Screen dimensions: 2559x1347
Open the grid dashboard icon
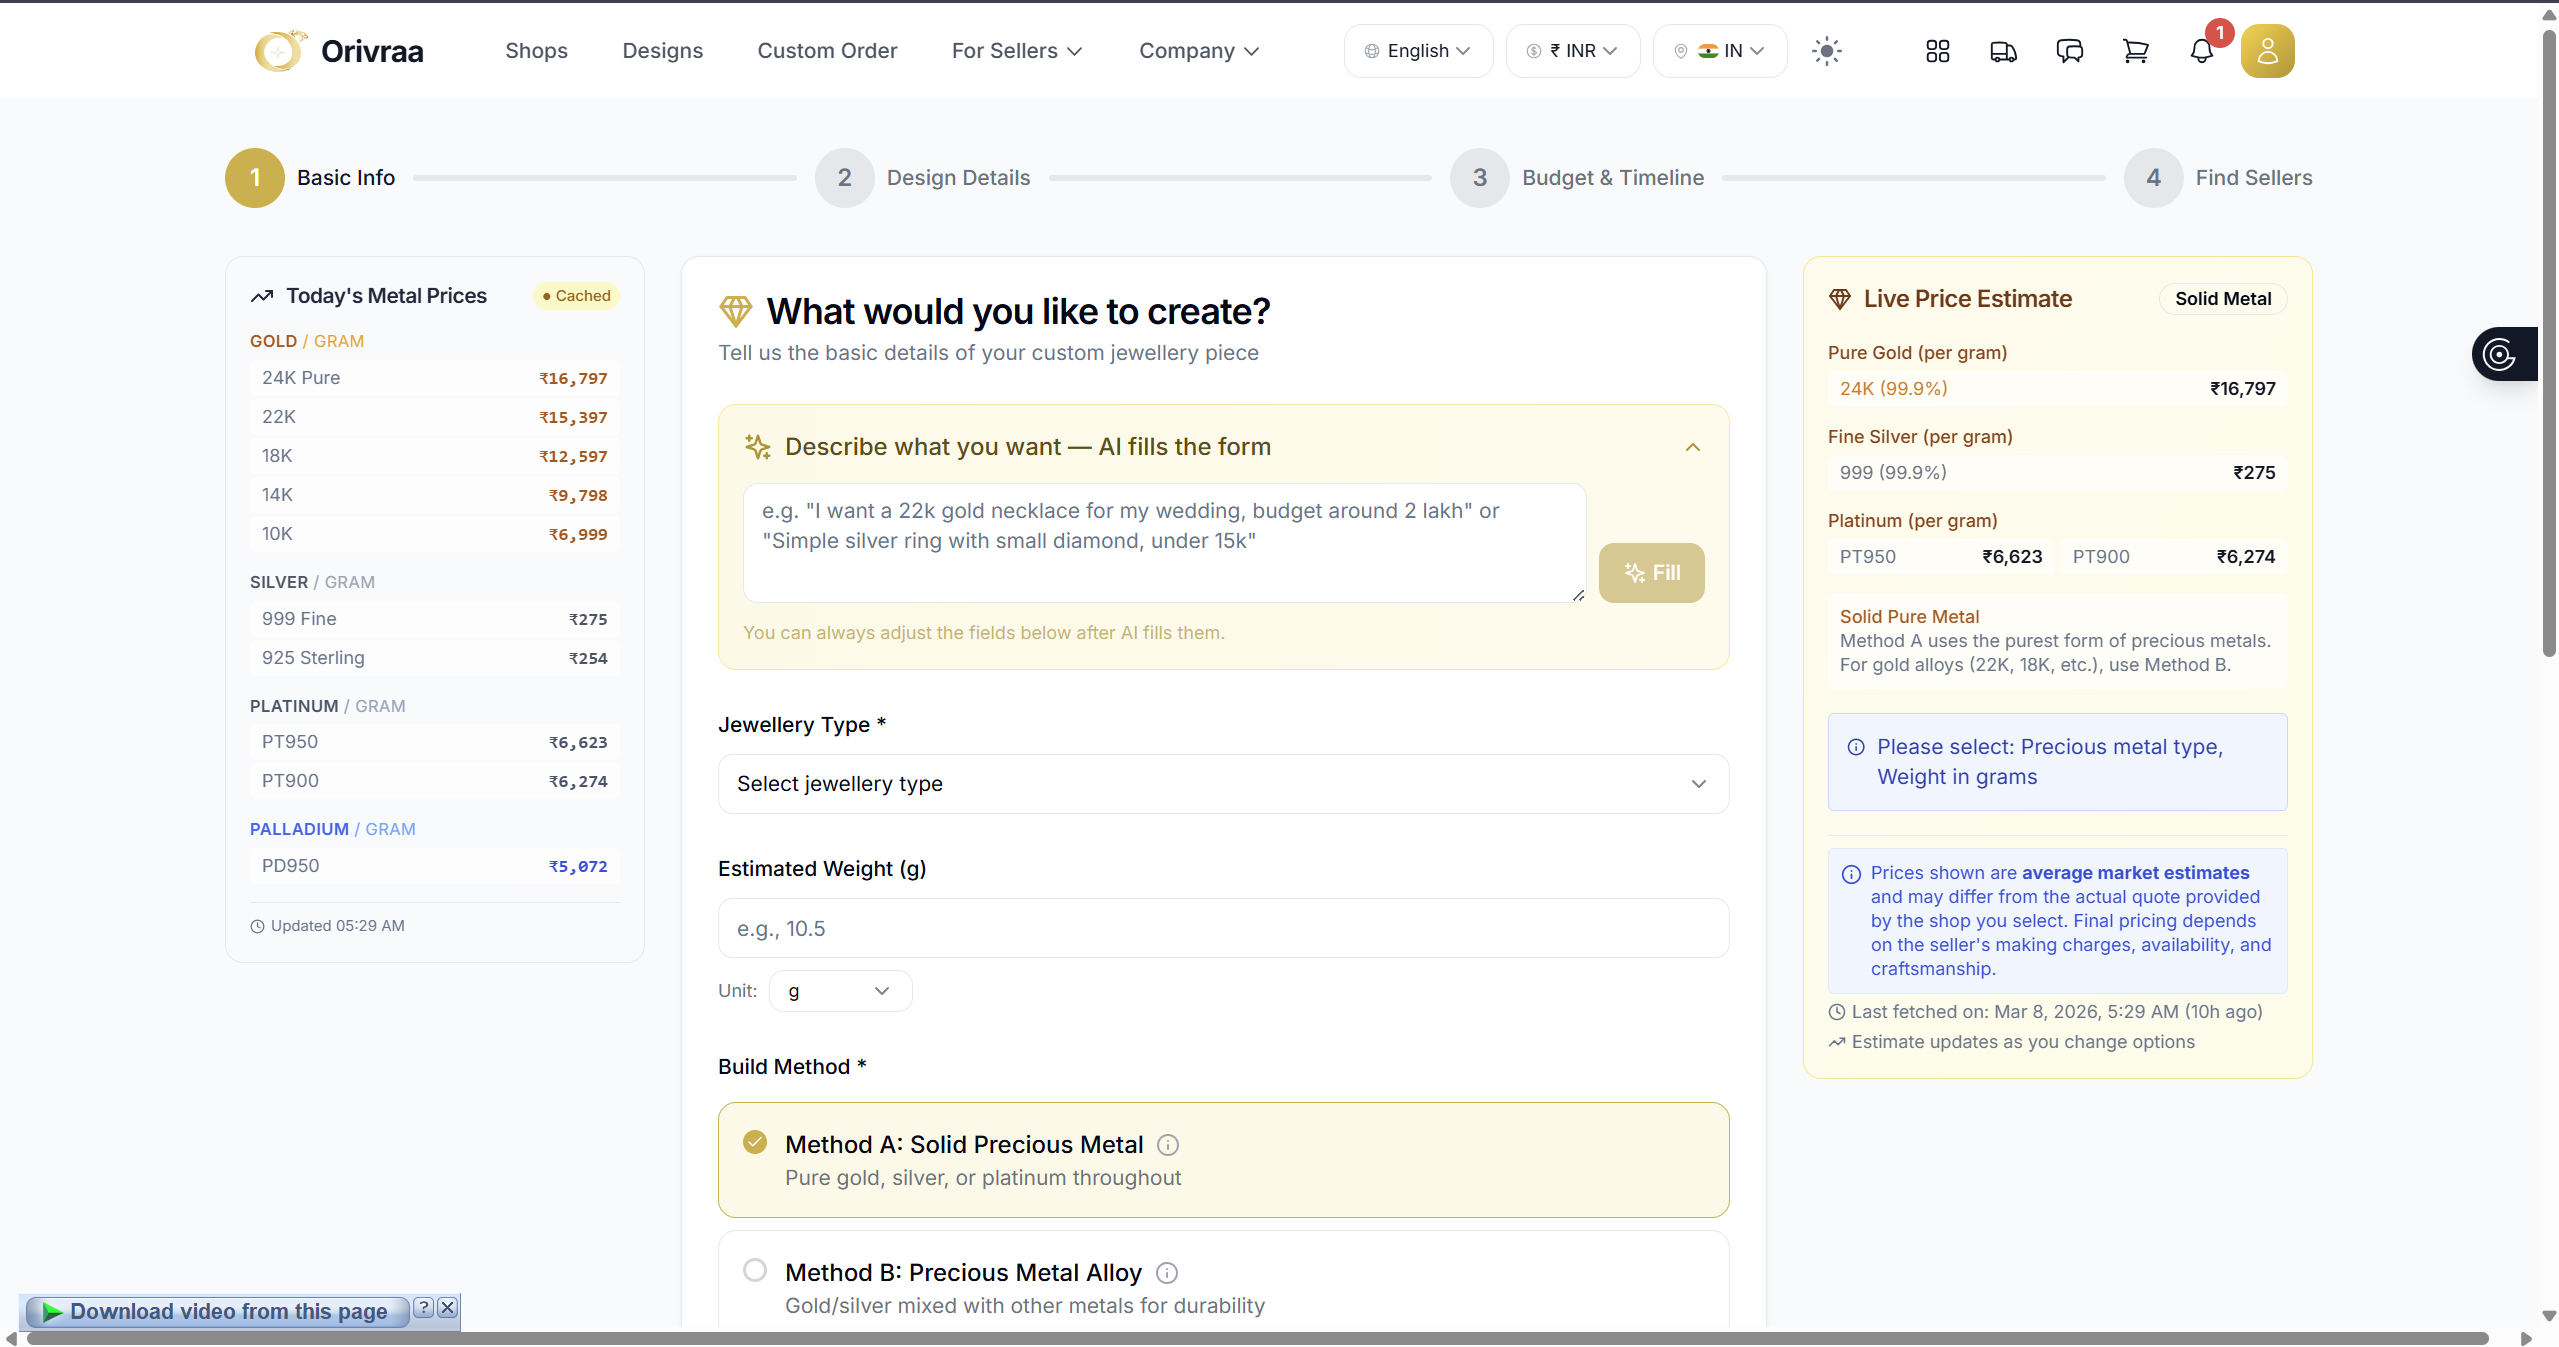pos(1937,51)
